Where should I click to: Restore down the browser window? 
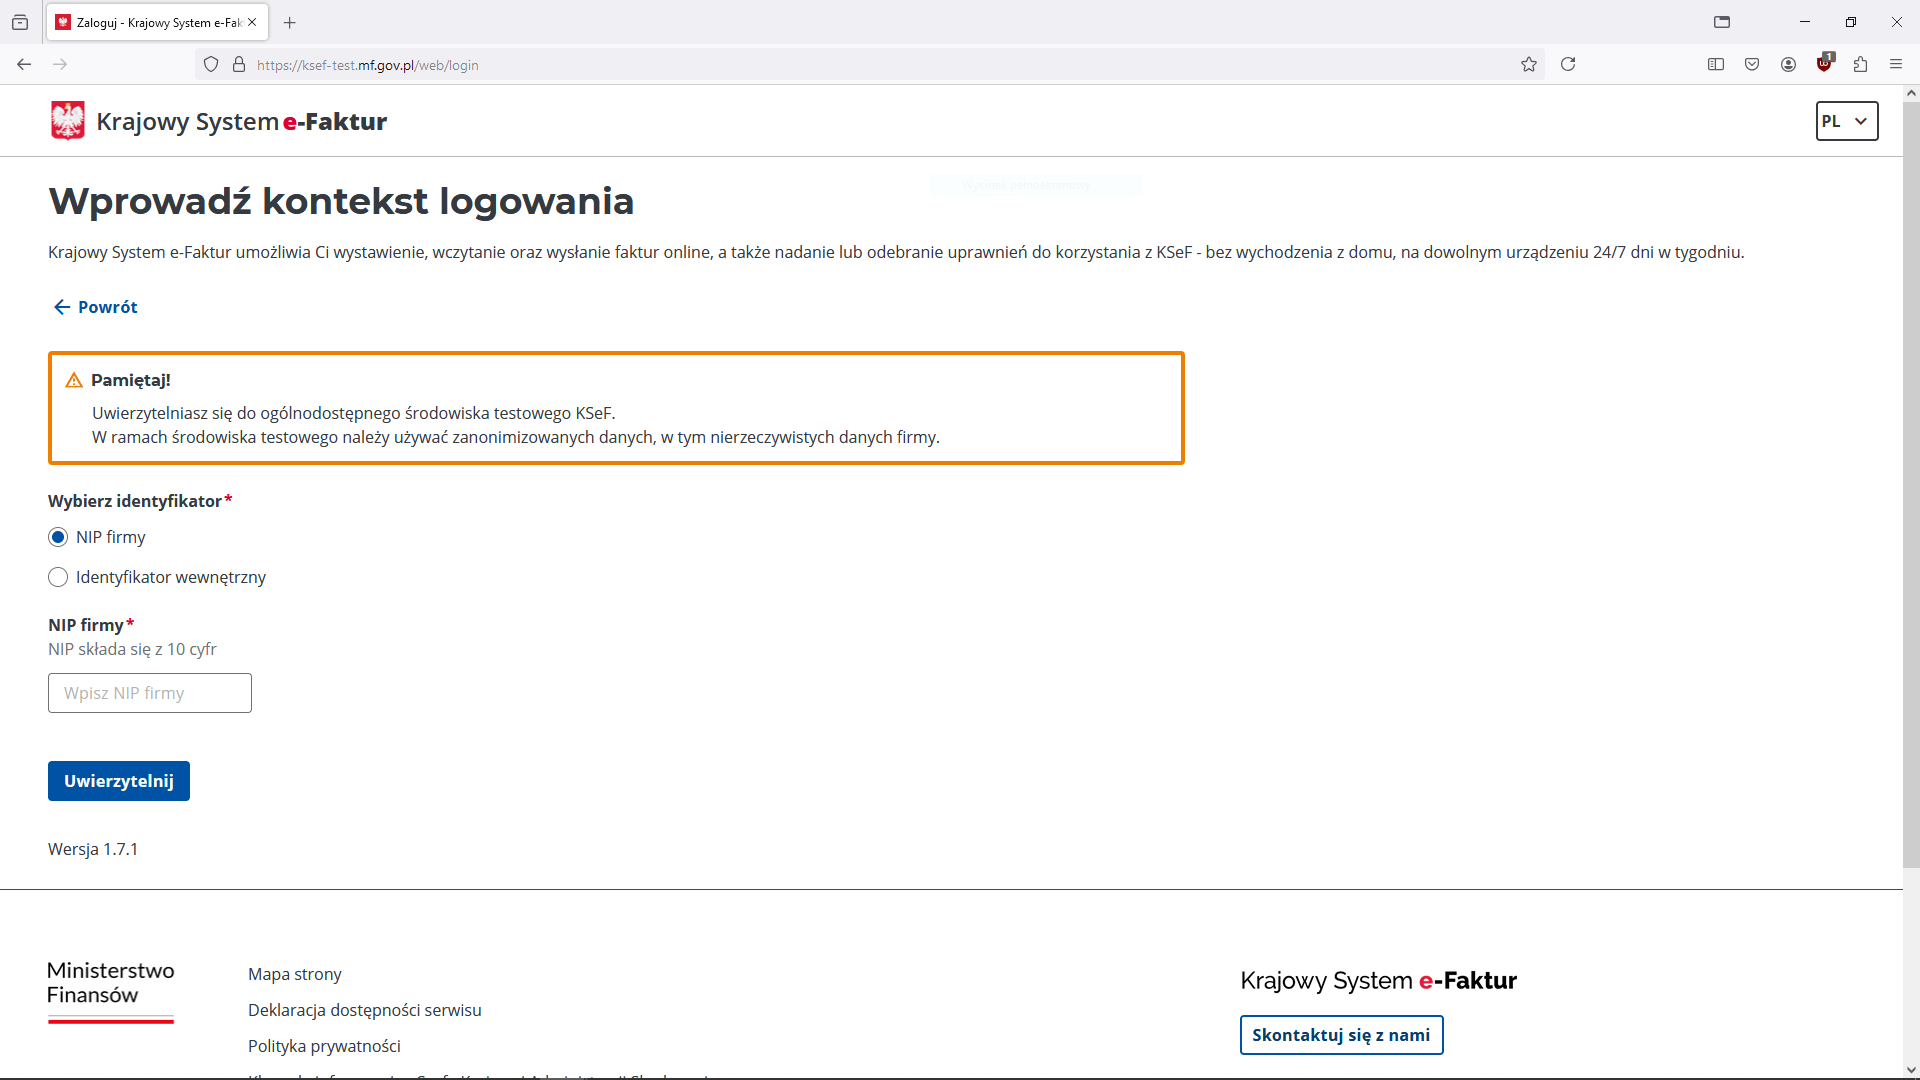(1851, 22)
